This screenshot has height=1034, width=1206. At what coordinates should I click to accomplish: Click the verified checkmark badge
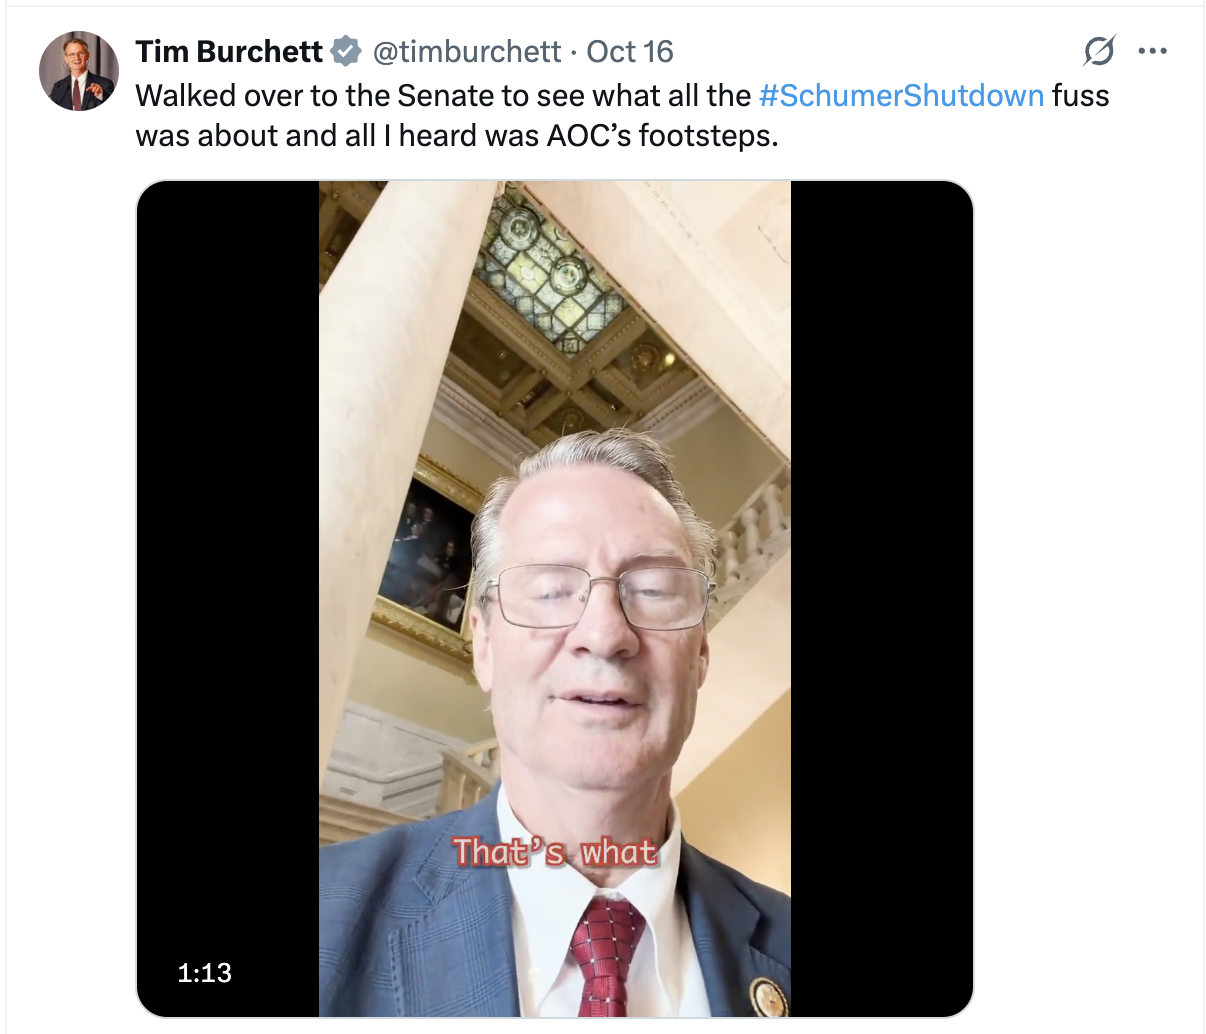click(x=346, y=51)
